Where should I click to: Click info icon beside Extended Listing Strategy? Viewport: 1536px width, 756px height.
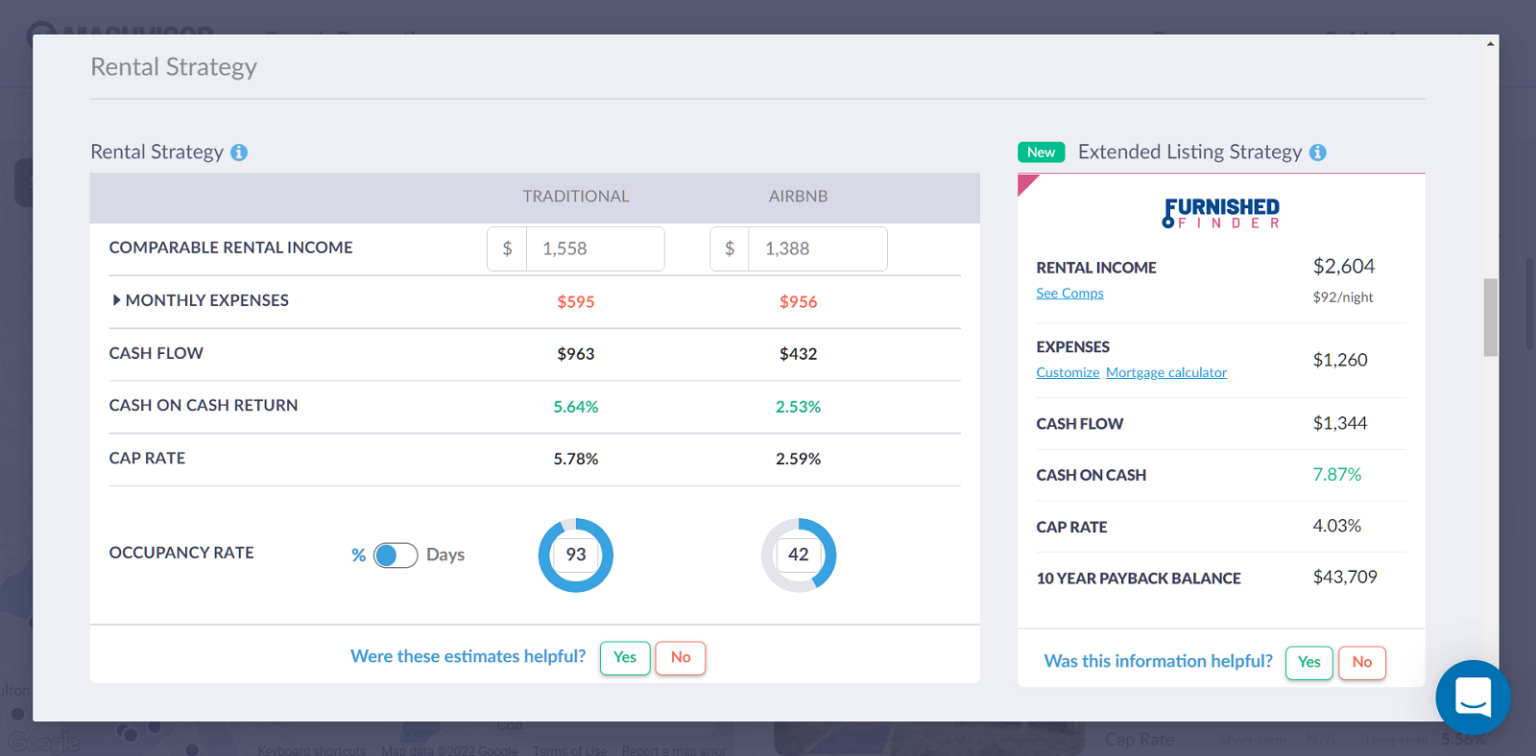point(1317,153)
